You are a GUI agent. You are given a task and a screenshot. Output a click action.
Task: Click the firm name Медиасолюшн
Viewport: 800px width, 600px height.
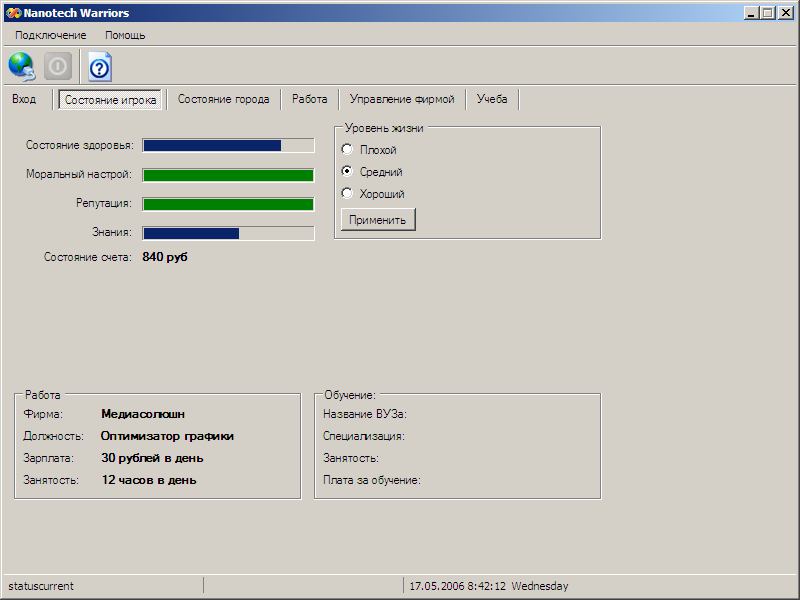[x=143, y=414]
